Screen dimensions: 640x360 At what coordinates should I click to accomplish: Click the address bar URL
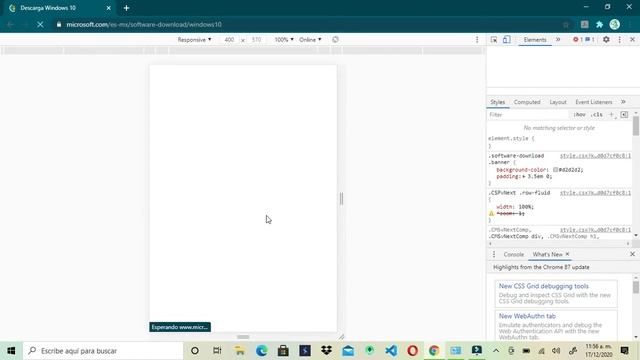point(144,24)
